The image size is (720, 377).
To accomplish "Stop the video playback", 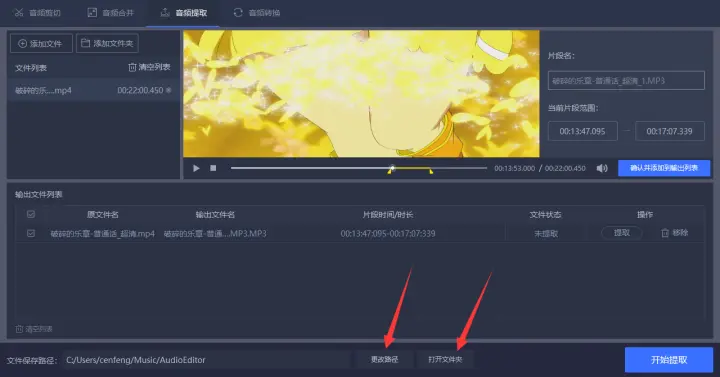I will tap(213, 168).
